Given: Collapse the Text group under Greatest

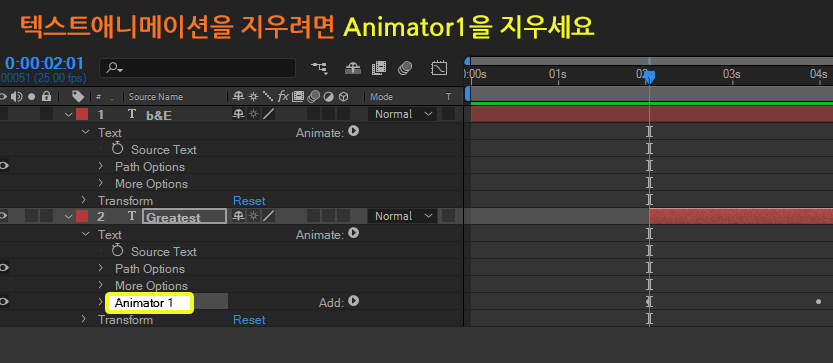Looking at the screenshot, I should click(85, 234).
